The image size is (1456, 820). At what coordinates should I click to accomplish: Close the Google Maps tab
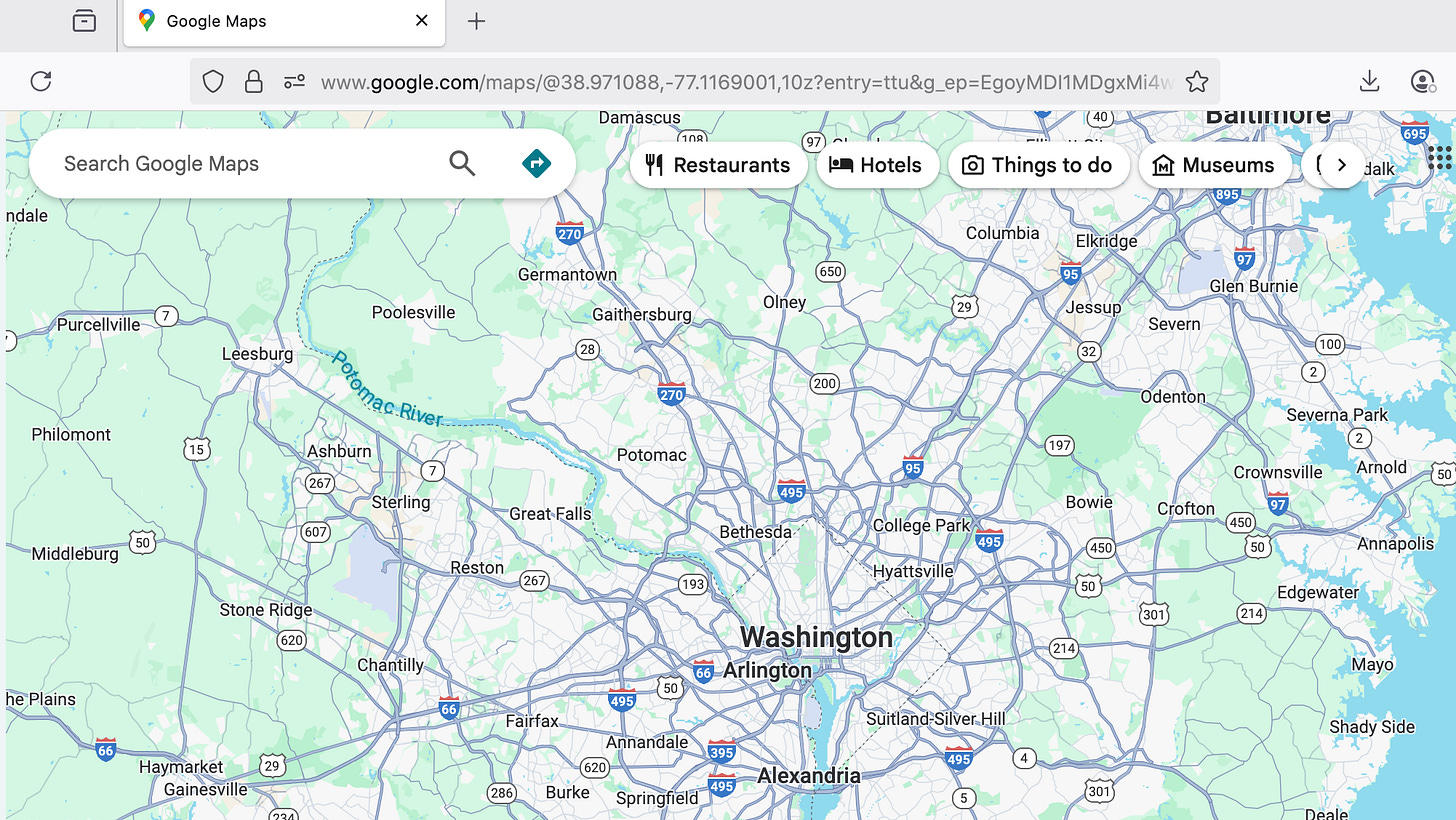(422, 21)
